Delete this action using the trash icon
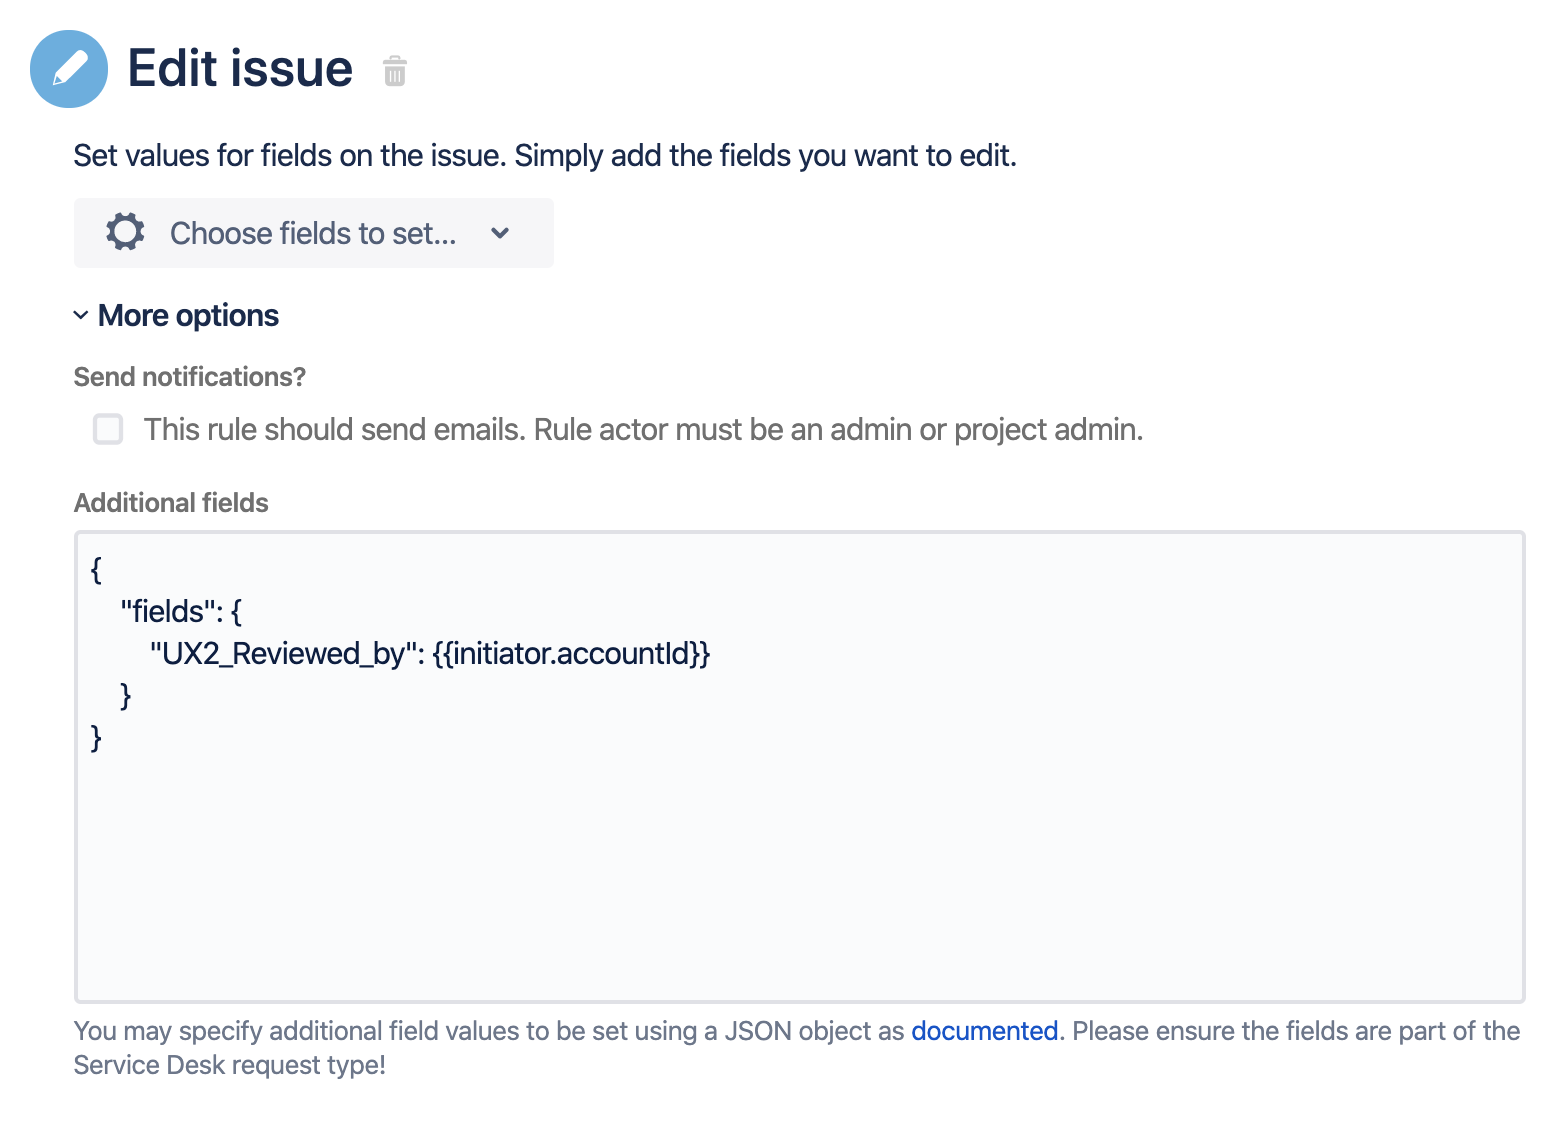The height and width of the screenshot is (1144, 1562). [x=395, y=71]
